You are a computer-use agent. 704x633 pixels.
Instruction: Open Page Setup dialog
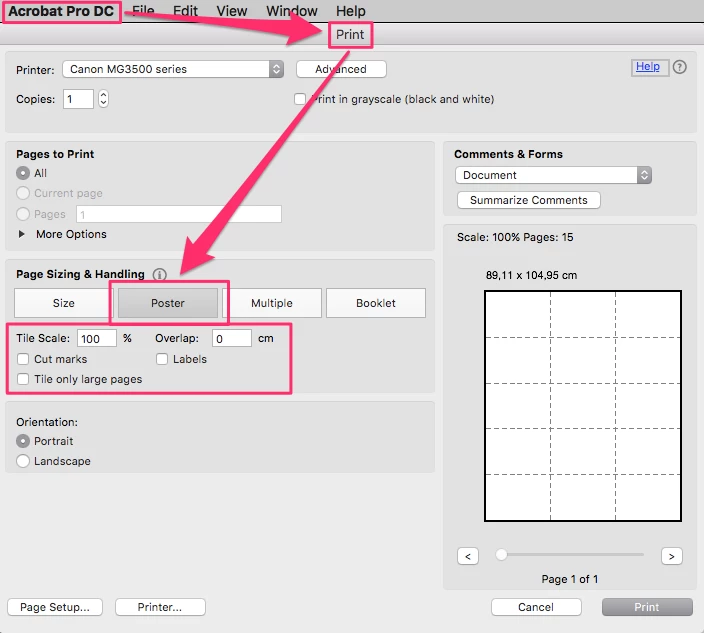pyautogui.click(x=55, y=607)
